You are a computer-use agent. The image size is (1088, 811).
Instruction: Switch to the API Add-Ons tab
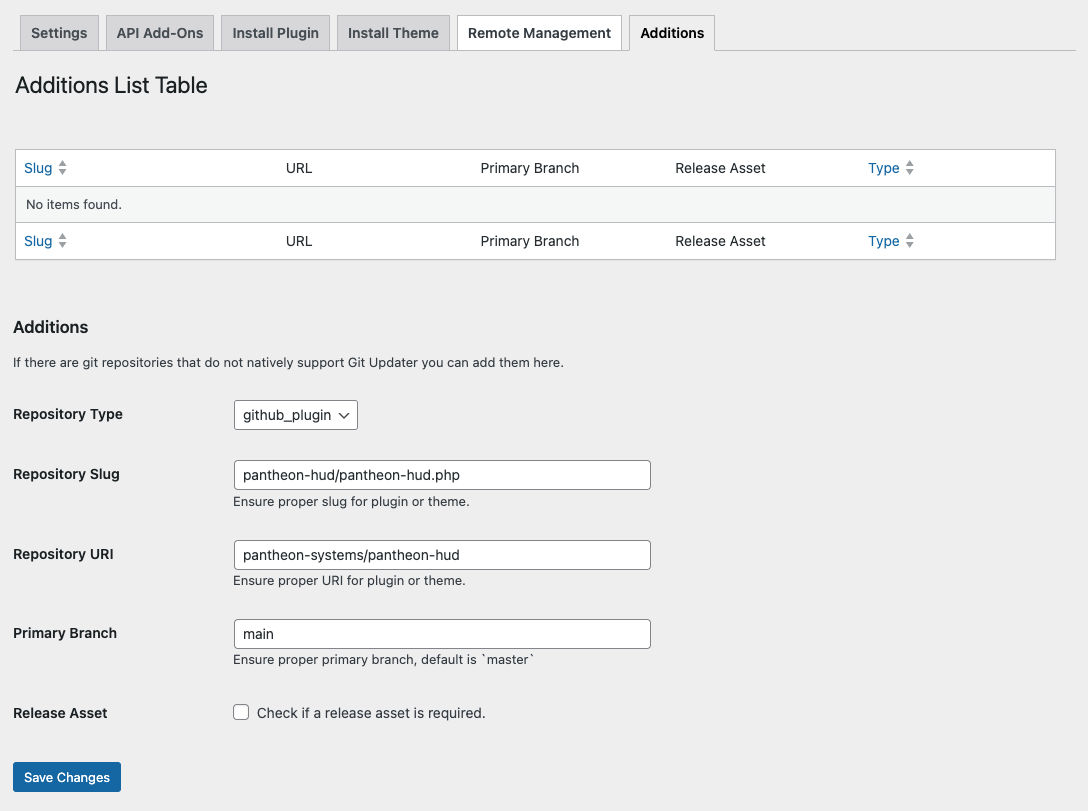(159, 32)
